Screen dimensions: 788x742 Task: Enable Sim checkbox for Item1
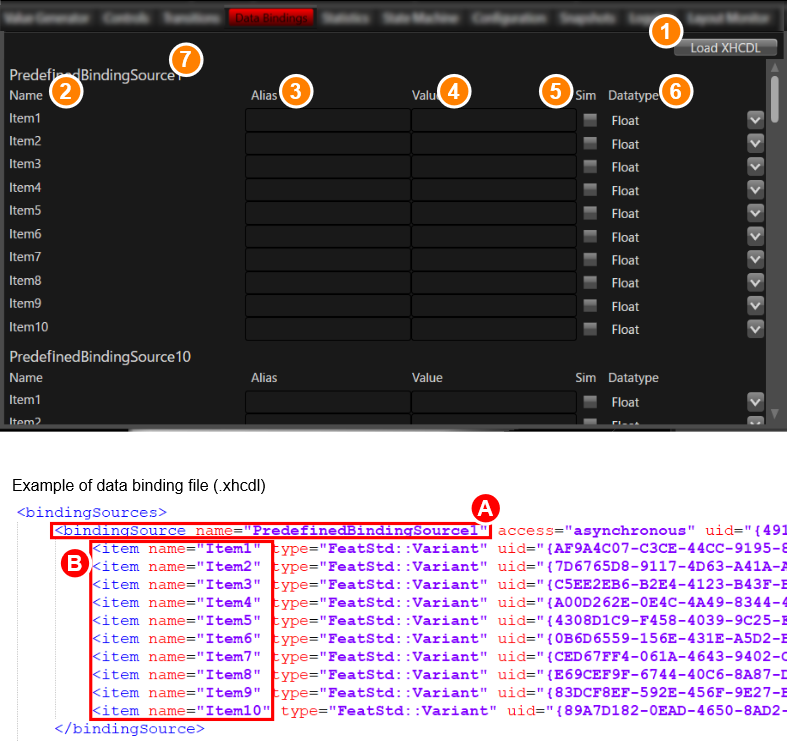[590, 120]
